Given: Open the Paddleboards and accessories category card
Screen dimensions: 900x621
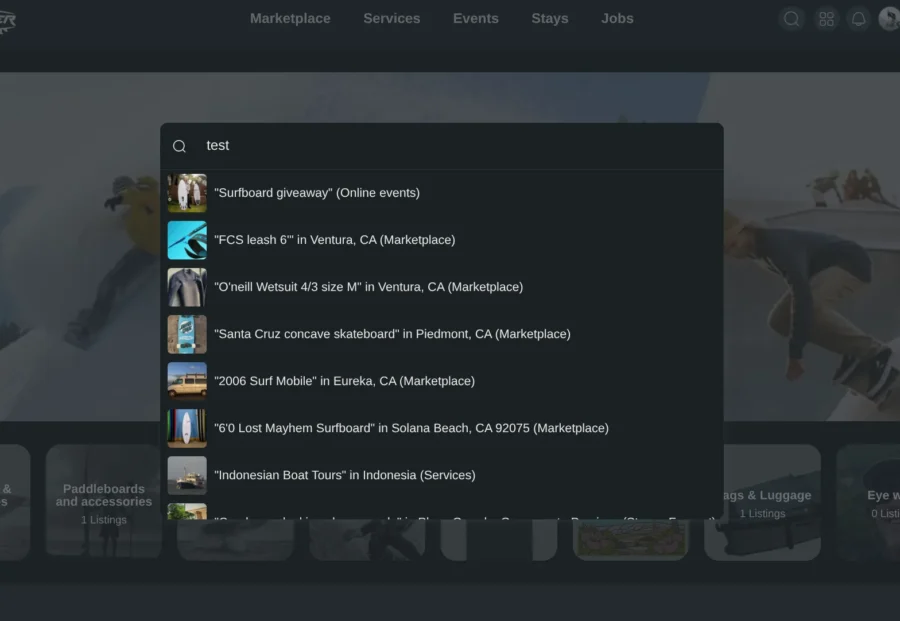Looking at the screenshot, I should (x=103, y=502).
